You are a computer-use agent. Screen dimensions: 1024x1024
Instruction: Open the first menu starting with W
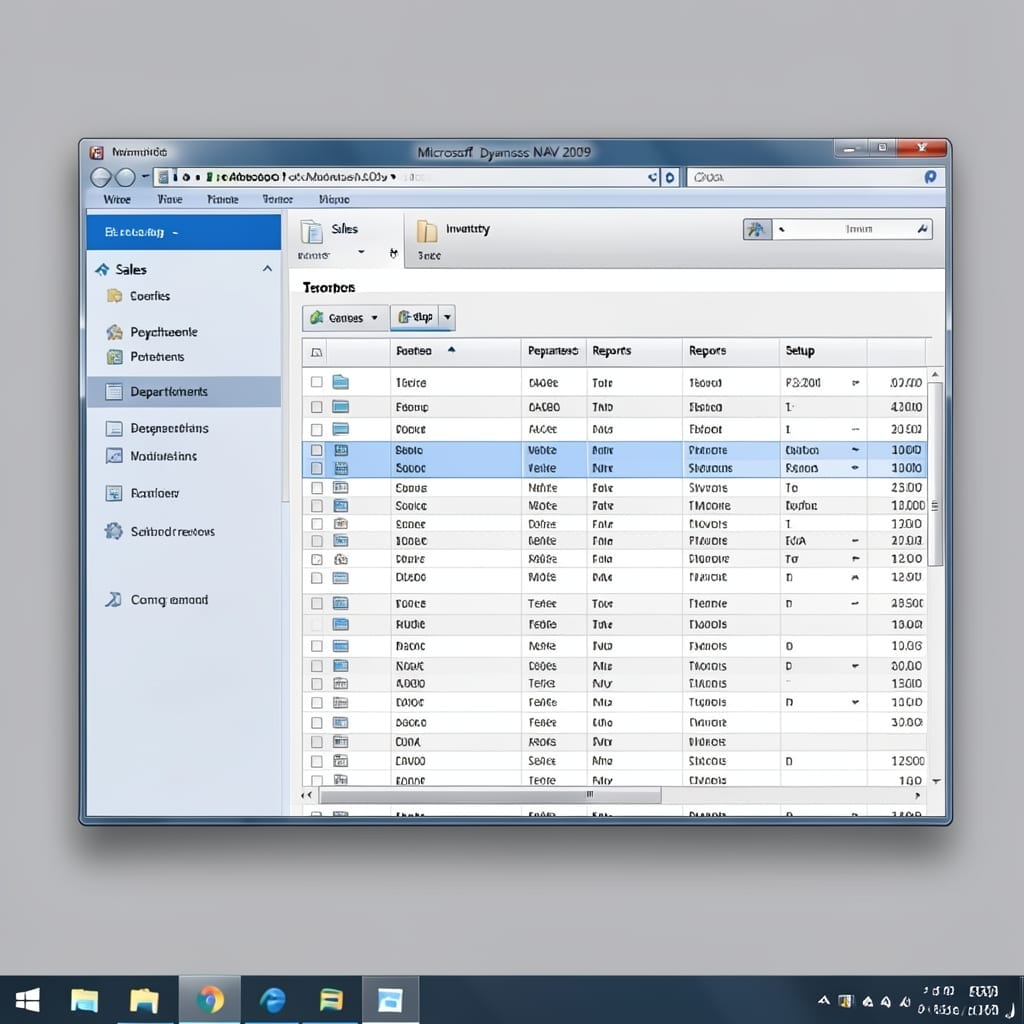(x=117, y=199)
